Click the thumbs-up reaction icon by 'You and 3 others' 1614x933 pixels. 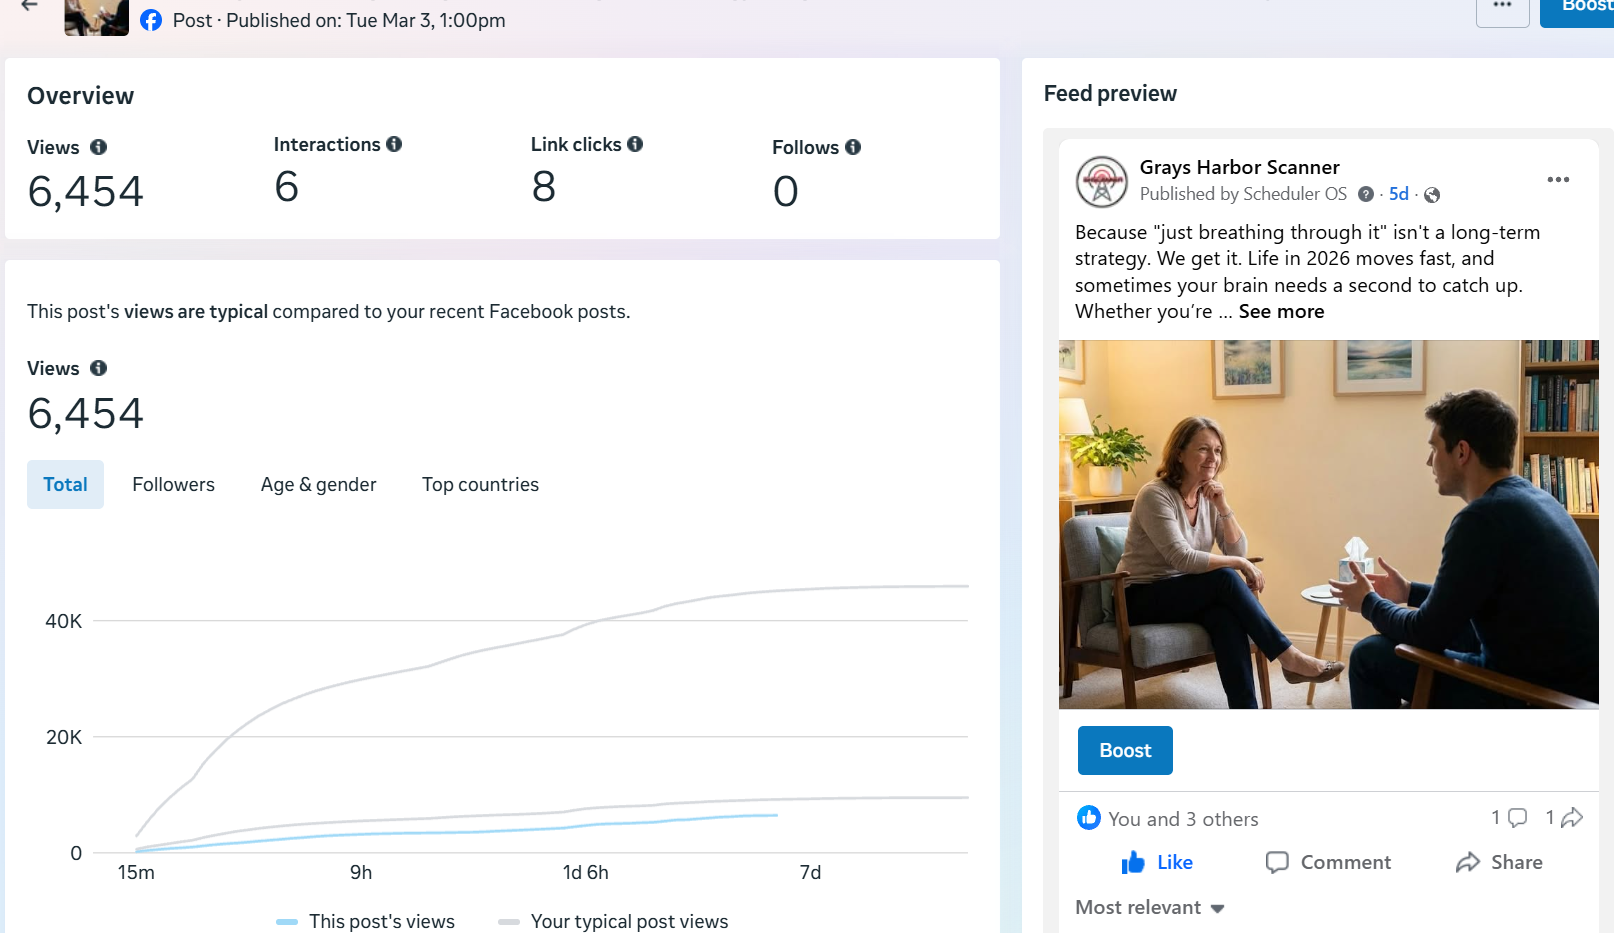1089,818
